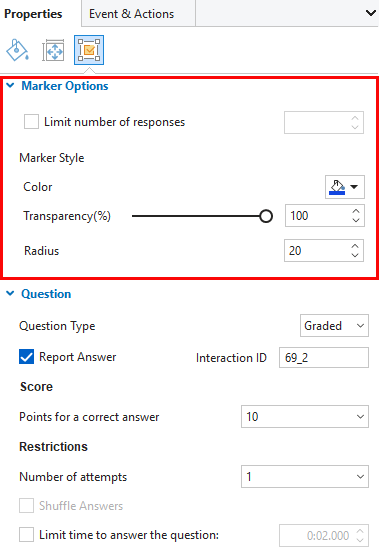Increase the Radius value with up arrow

click(x=355, y=246)
